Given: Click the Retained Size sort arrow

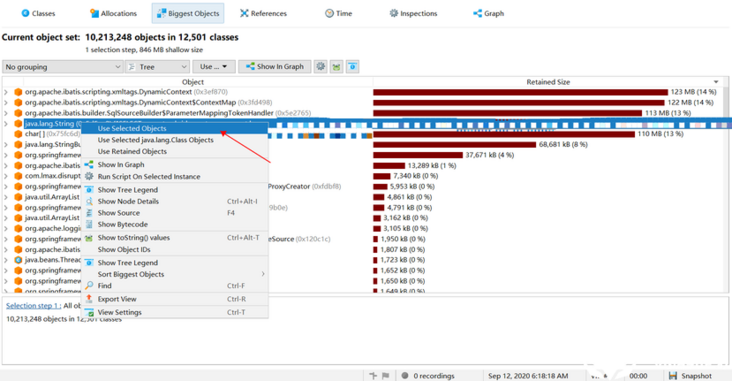Looking at the screenshot, I should 716,82.
